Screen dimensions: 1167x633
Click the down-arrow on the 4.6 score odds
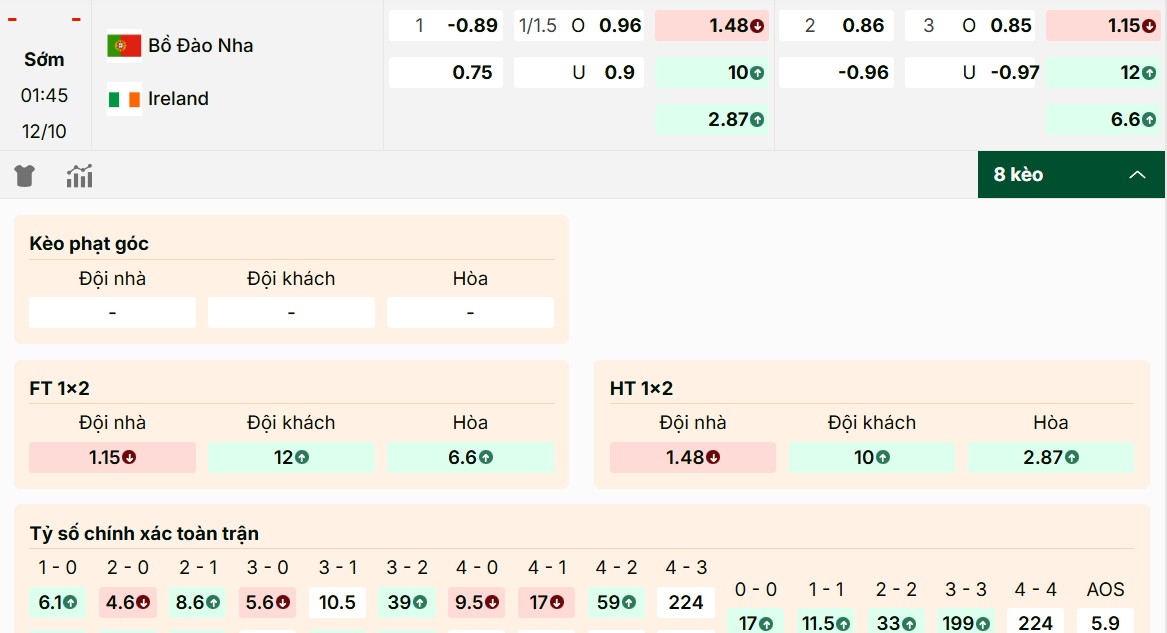click(142, 603)
